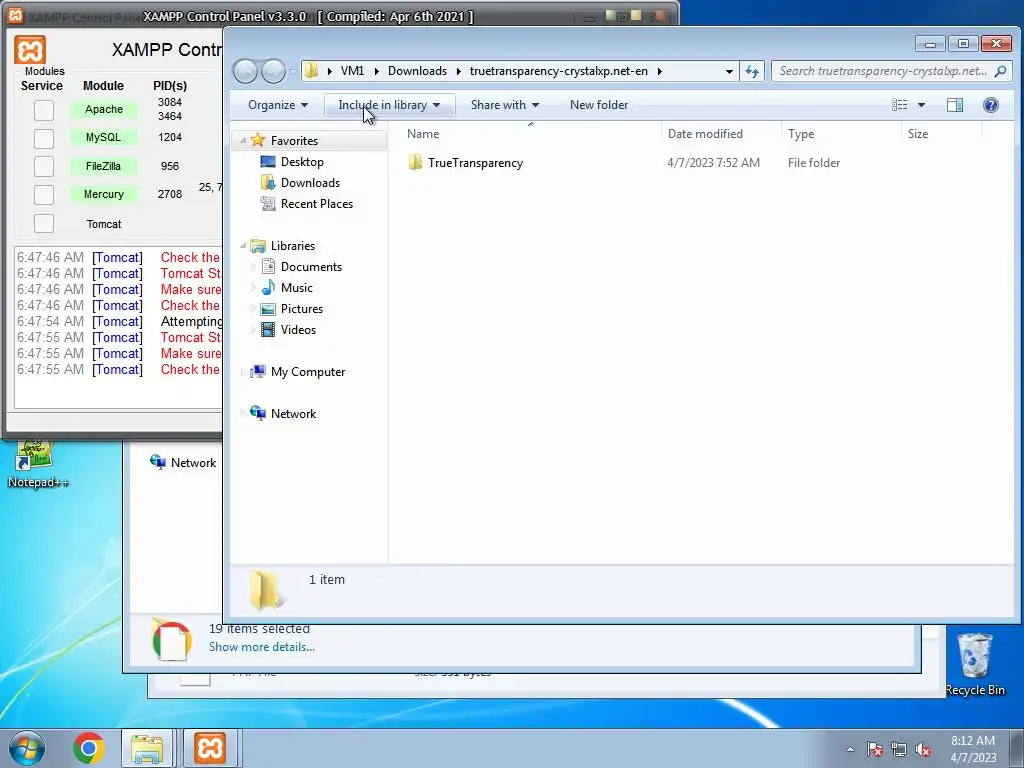
Task: Select Libraries in navigation pane
Action: pos(293,246)
